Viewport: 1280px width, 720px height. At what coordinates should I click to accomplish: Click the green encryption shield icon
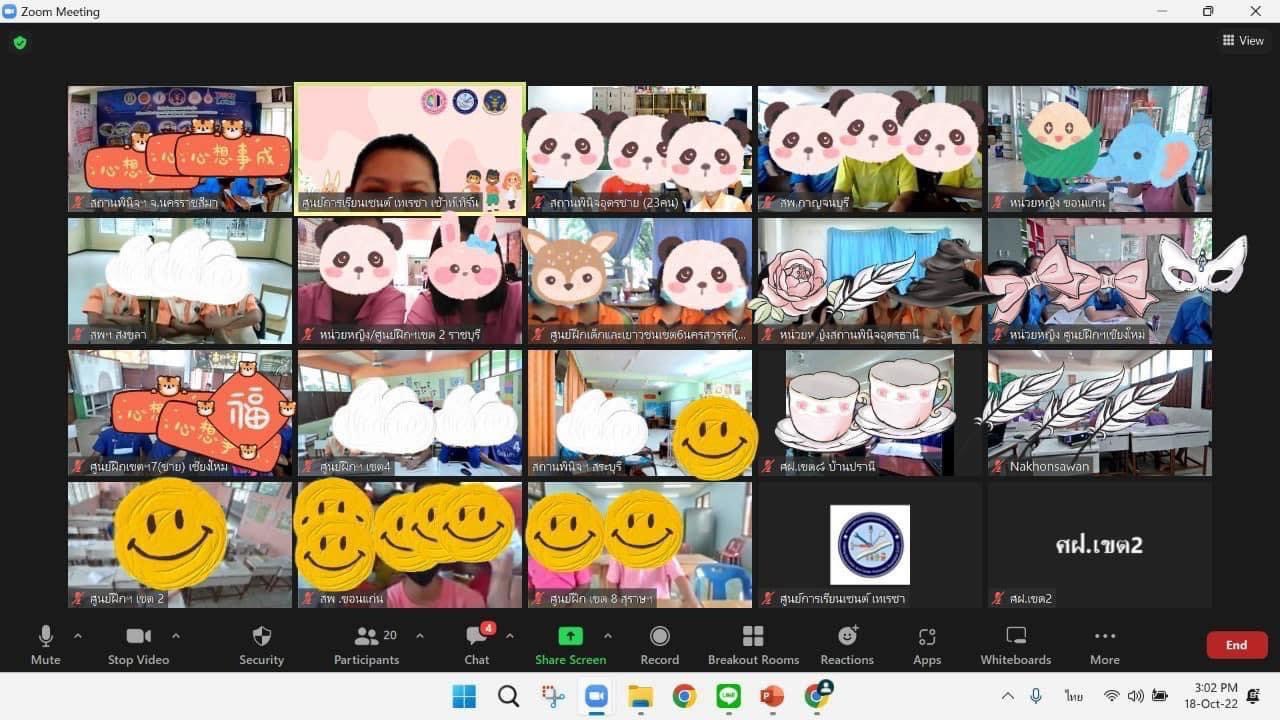coord(20,43)
